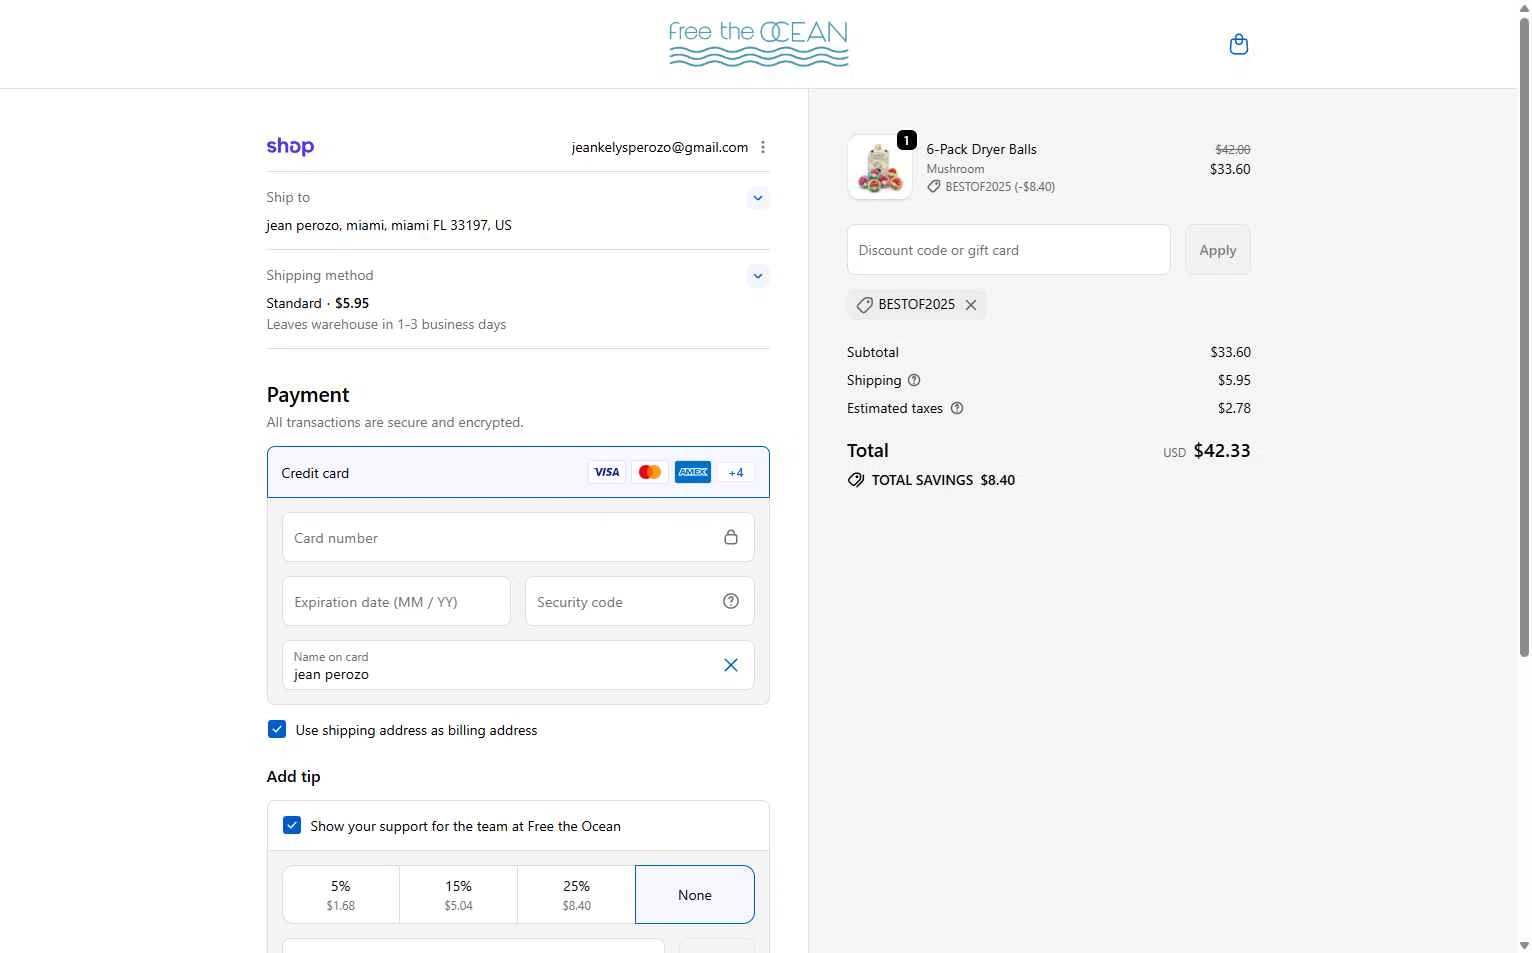Click the Total Savings tag icon
The width and height of the screenshot is (1532, 953).
(x=856, y=480)
